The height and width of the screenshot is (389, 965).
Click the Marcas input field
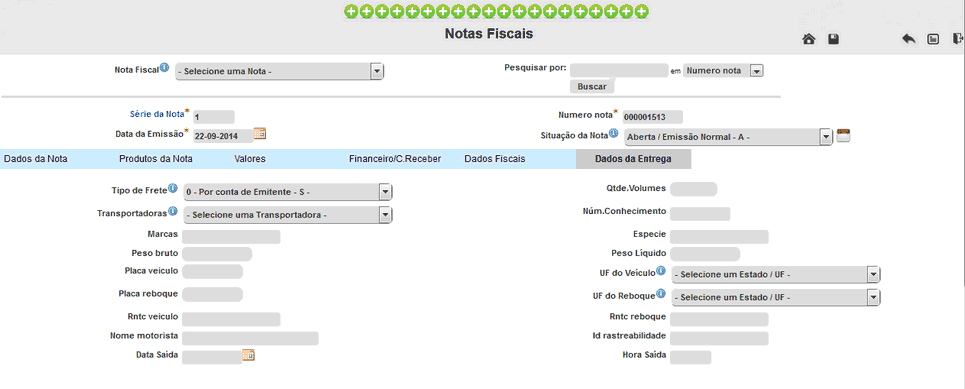point(231,237)
